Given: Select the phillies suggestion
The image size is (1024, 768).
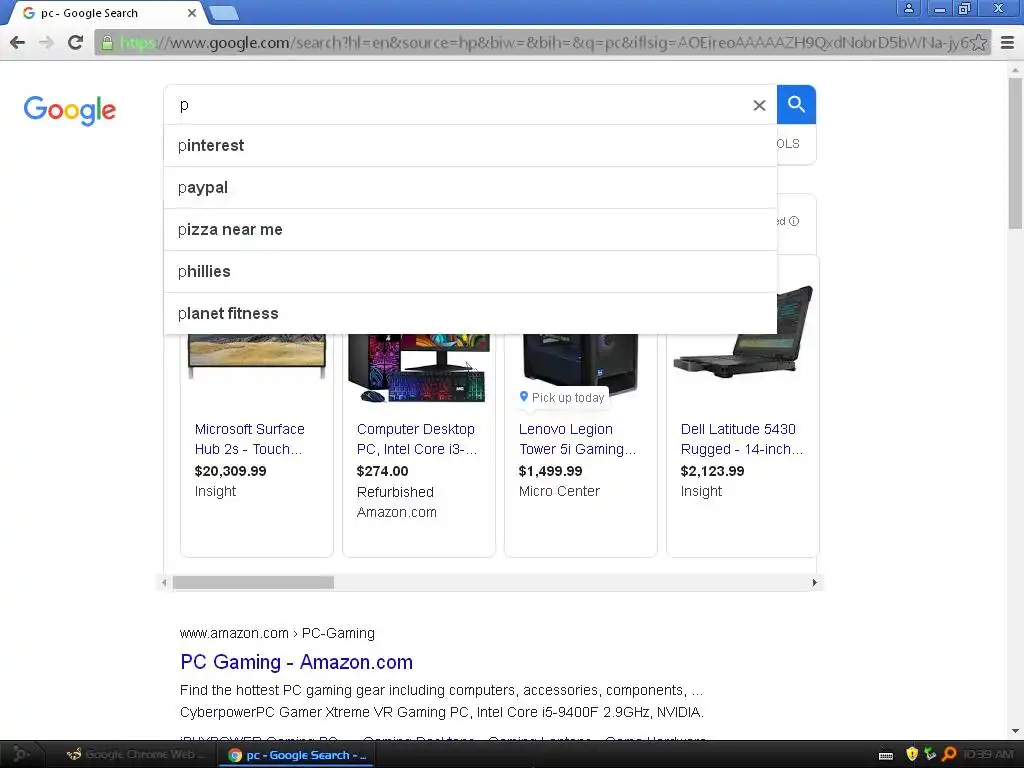Looking at the screenshot, I should tap(470, 272).
